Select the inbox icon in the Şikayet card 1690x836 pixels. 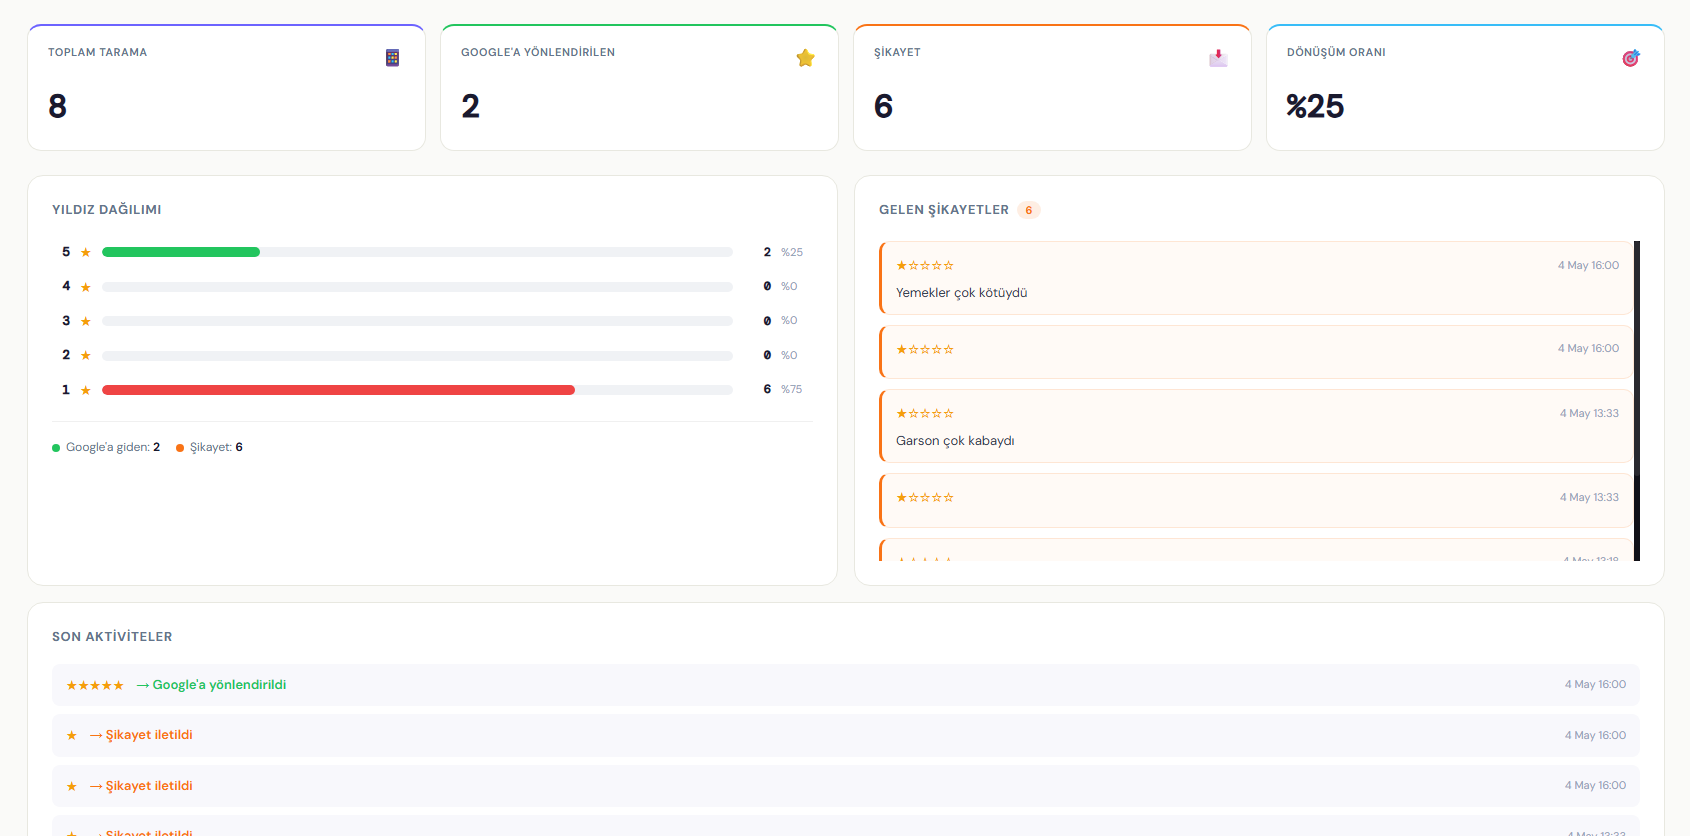(x=1218, y=58)
